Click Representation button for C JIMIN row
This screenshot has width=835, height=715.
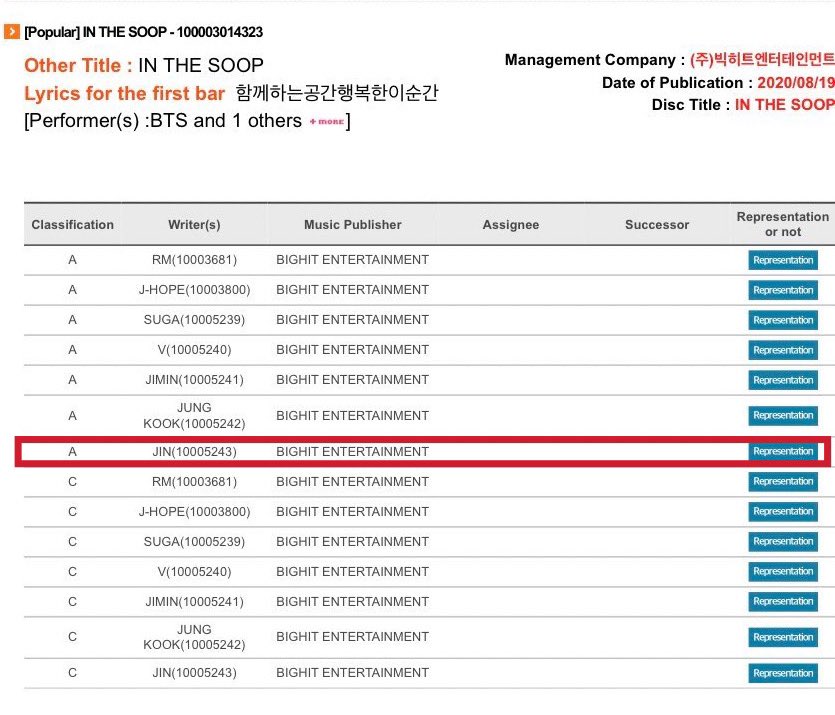[783, 602]
